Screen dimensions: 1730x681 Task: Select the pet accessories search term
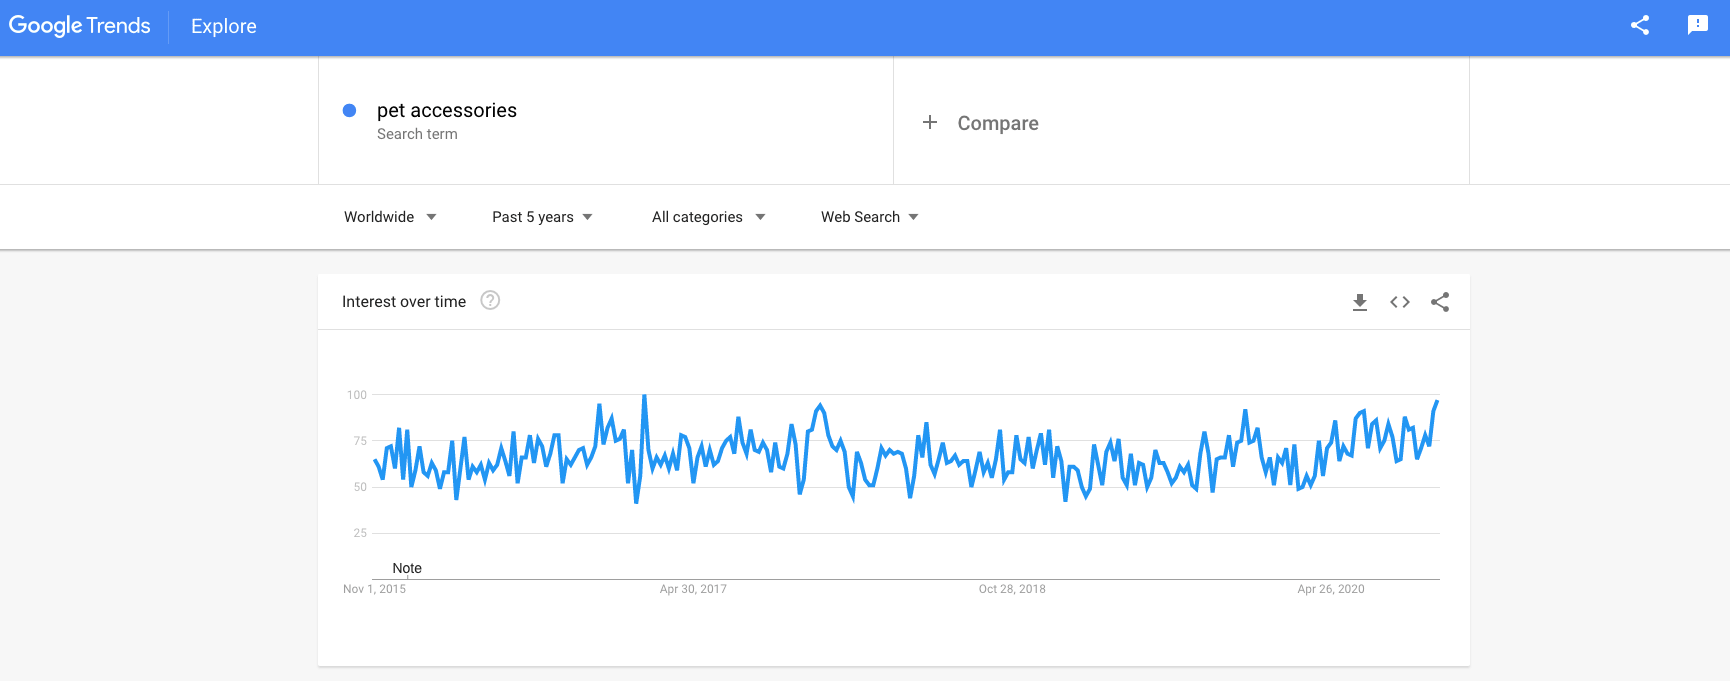[x=447, y=110]
